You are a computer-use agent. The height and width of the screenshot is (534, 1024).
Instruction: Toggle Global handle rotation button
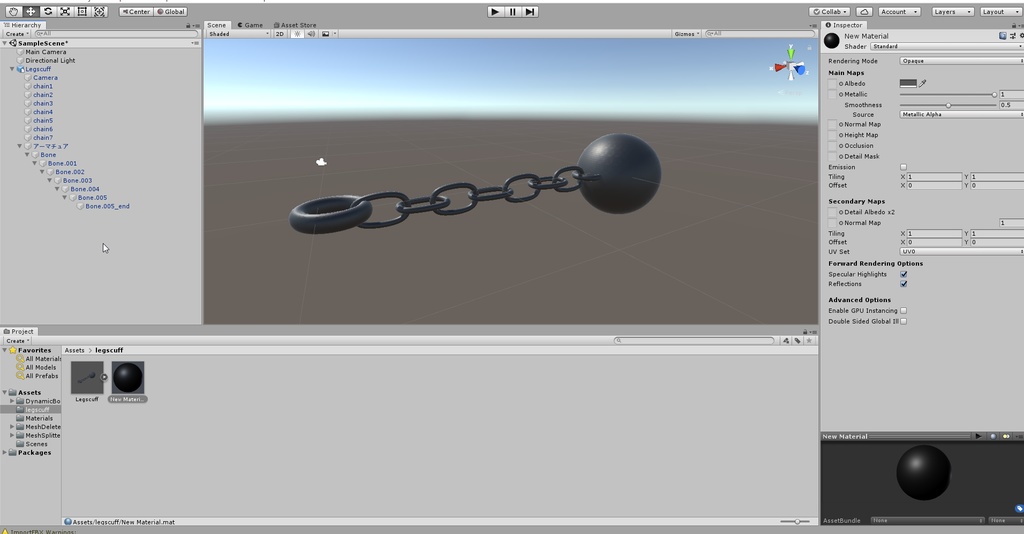pyautogui.click(x=171, y=12)
